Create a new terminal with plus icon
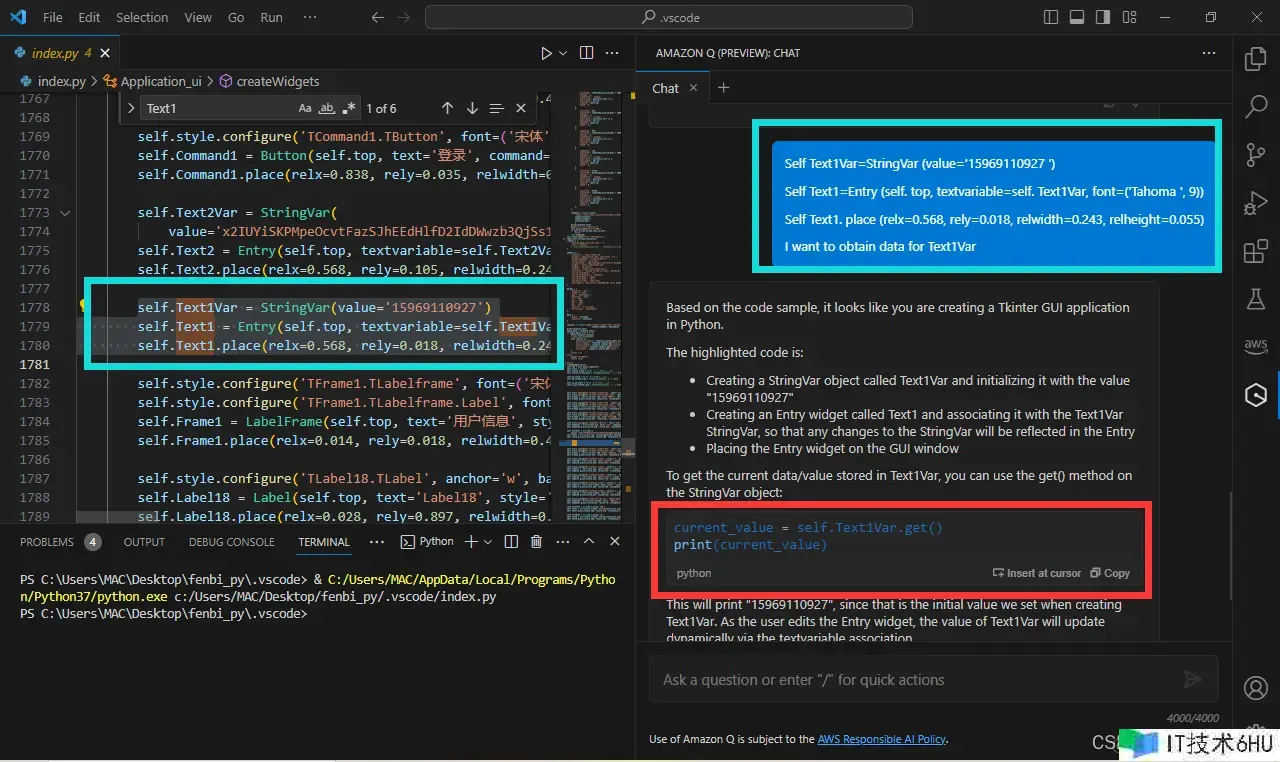Screen dimensions: 1280x762 [471, 542]
